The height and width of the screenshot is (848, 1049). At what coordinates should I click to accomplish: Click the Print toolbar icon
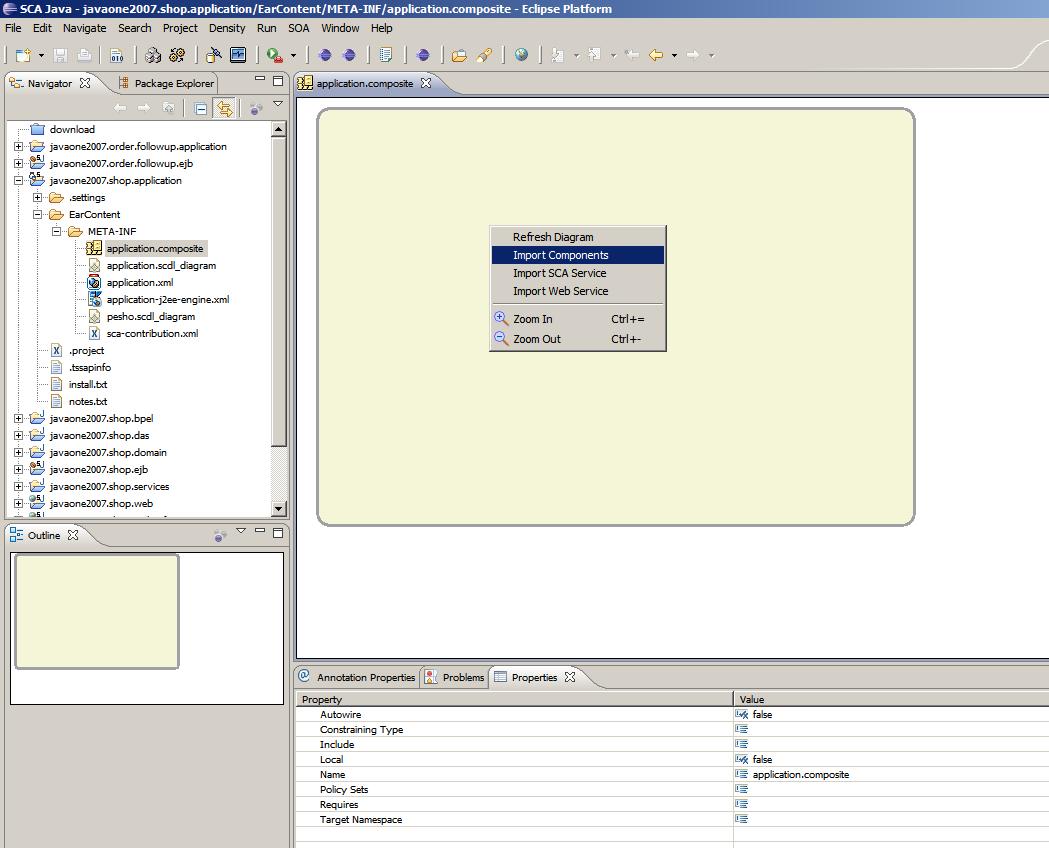click(x=84, y=55)
